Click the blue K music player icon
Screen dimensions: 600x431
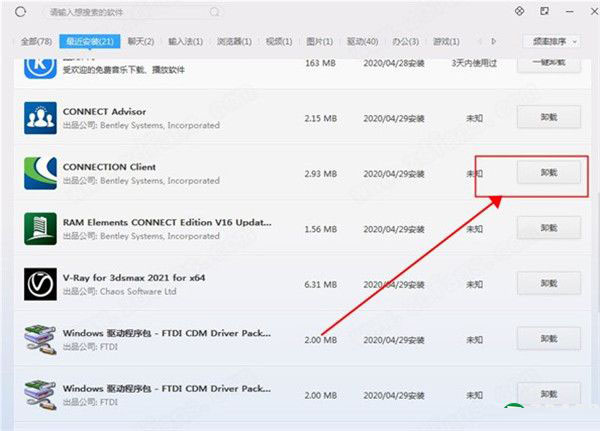point(40,67)
